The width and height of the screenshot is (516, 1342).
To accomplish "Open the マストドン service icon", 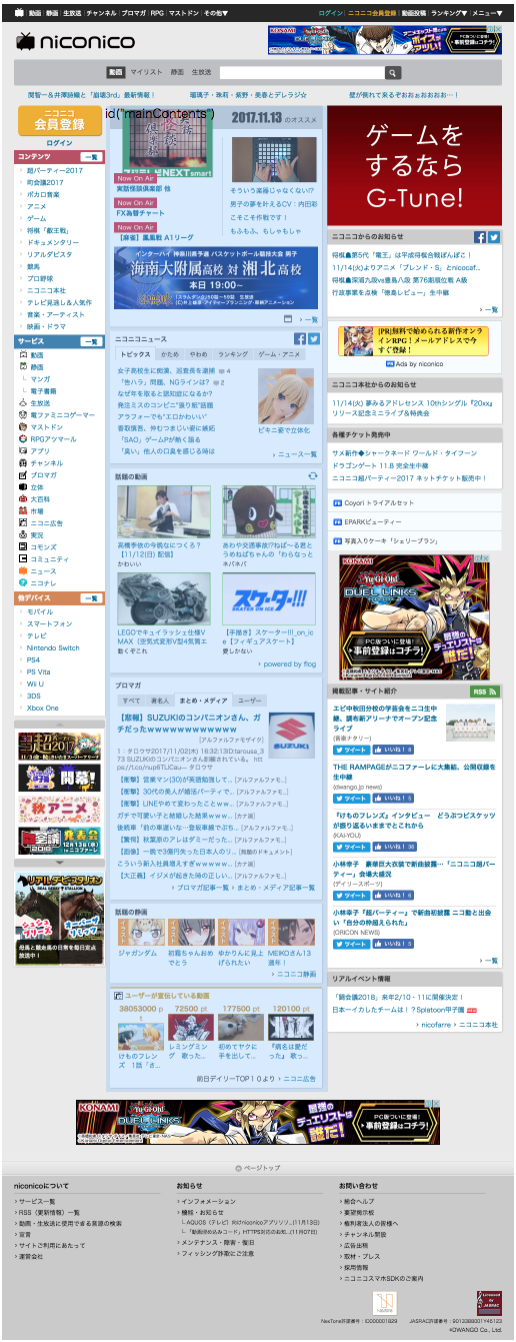I will [21, 427].
